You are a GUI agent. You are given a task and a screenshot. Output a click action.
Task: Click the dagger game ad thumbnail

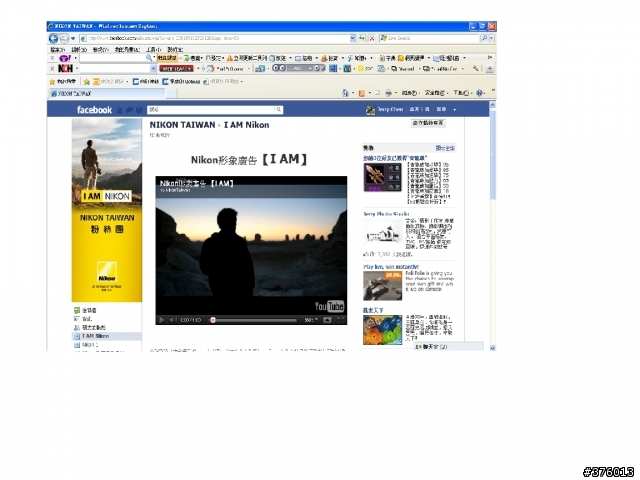pos(382,177)
